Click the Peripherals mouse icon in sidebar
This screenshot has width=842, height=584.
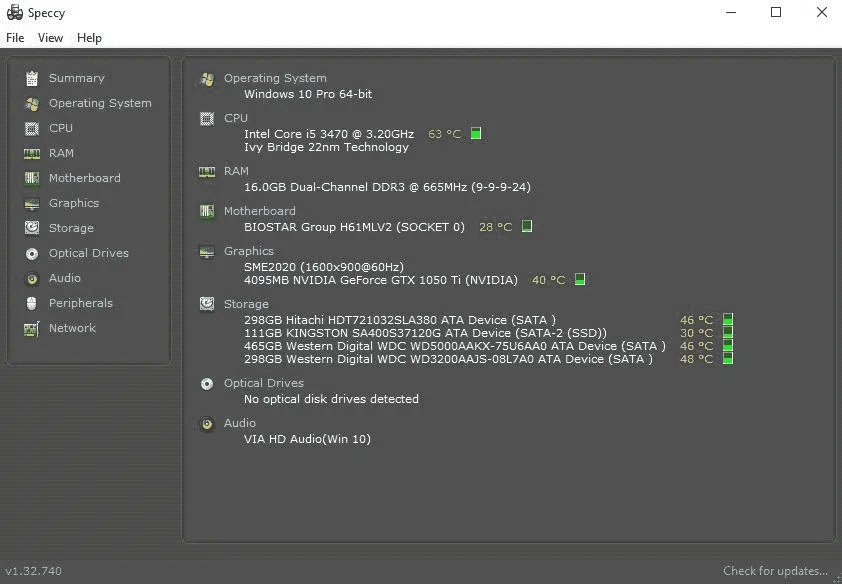32,303
